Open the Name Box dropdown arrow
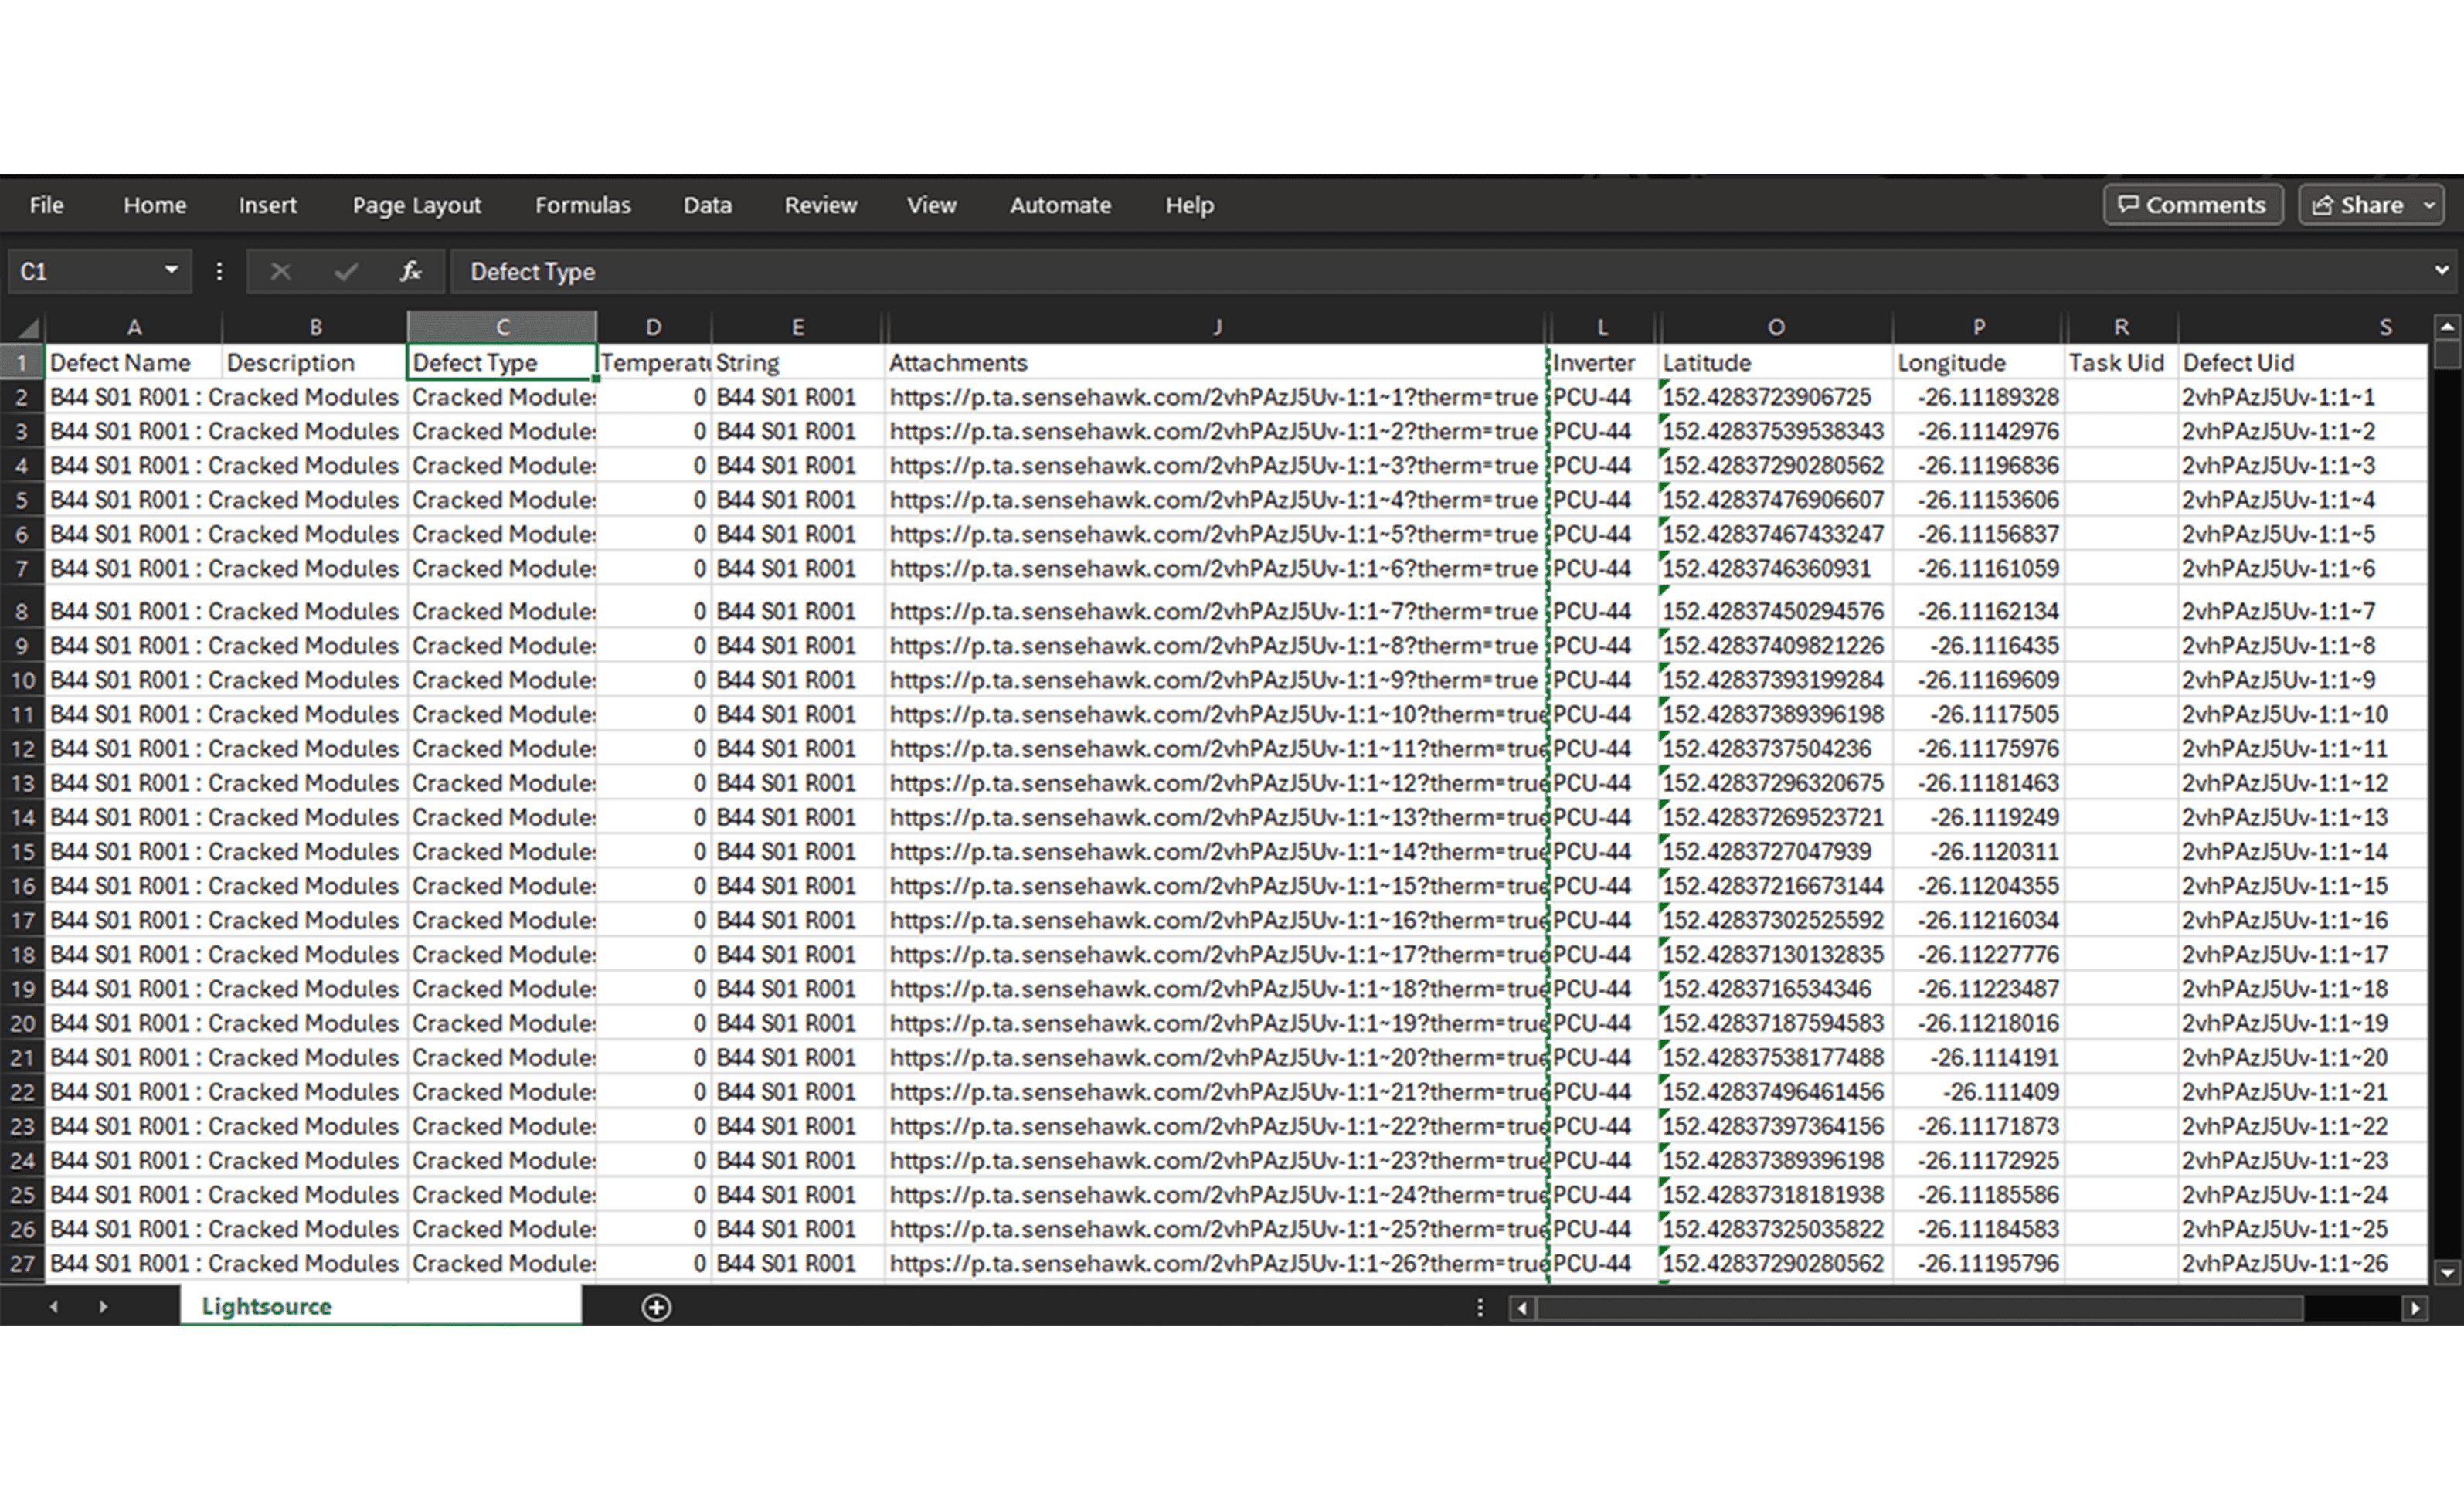2464x1500 pixels. tap(171, 271)
